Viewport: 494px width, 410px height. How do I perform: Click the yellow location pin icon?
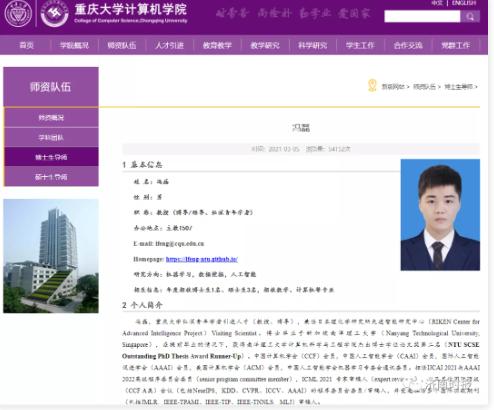[x=372, y=85]
